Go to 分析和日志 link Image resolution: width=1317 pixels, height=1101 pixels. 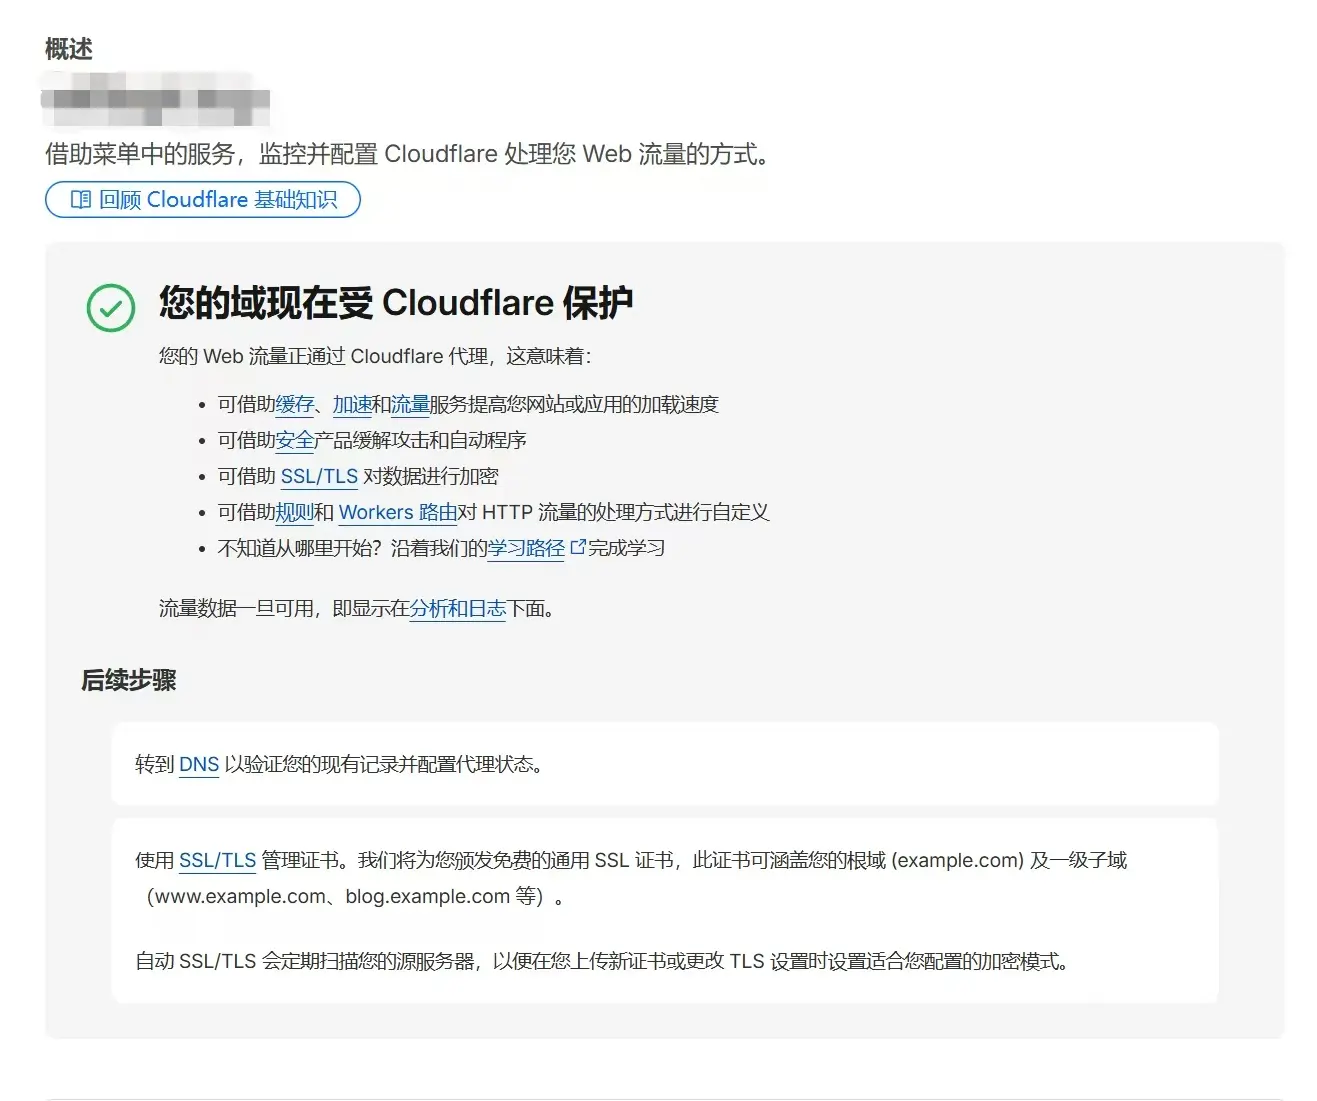click(457, 608)
